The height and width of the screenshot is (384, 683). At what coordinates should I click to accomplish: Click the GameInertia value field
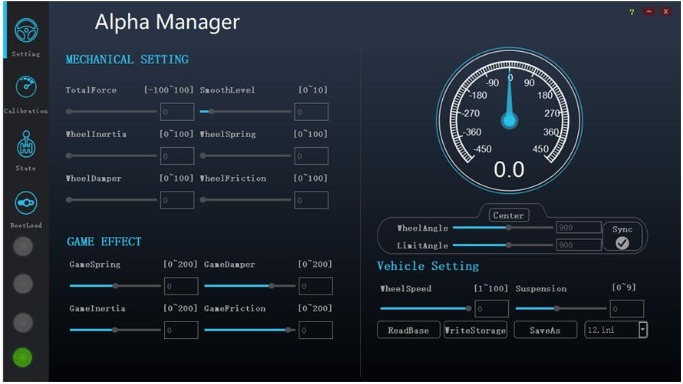181,330
